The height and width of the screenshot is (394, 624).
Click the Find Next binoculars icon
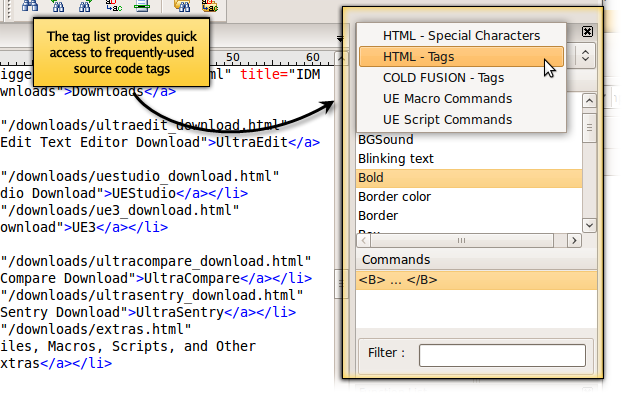tap(85, 6)
